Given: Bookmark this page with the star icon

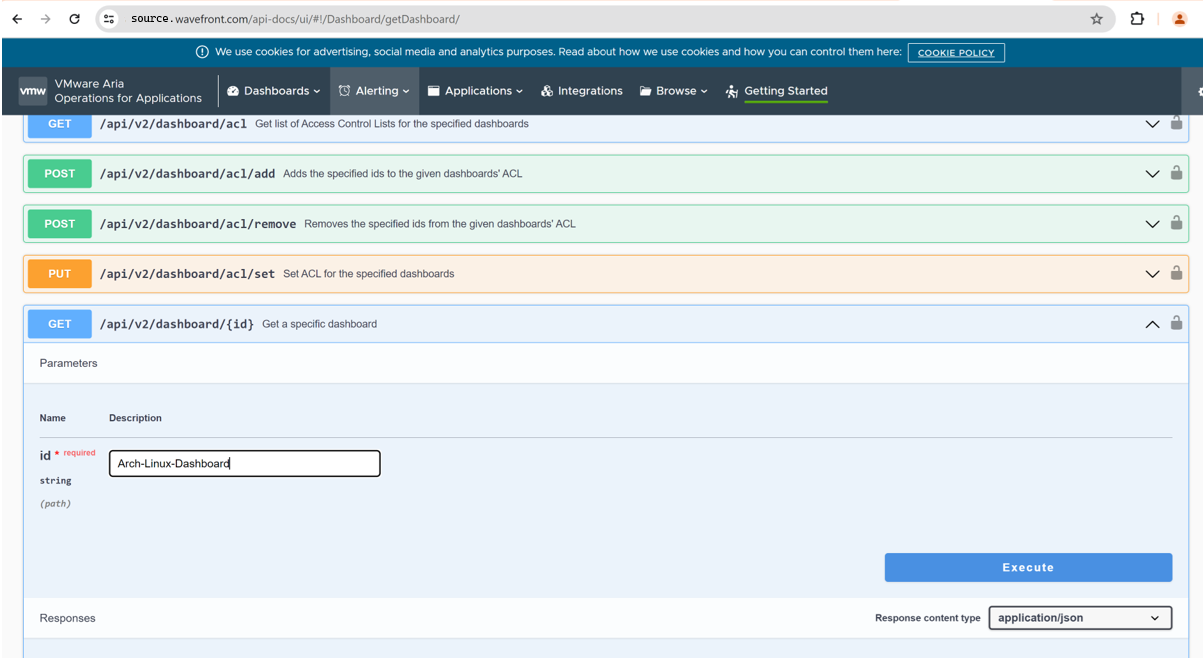Looking at the screenshot, I should click(1096, 19).
